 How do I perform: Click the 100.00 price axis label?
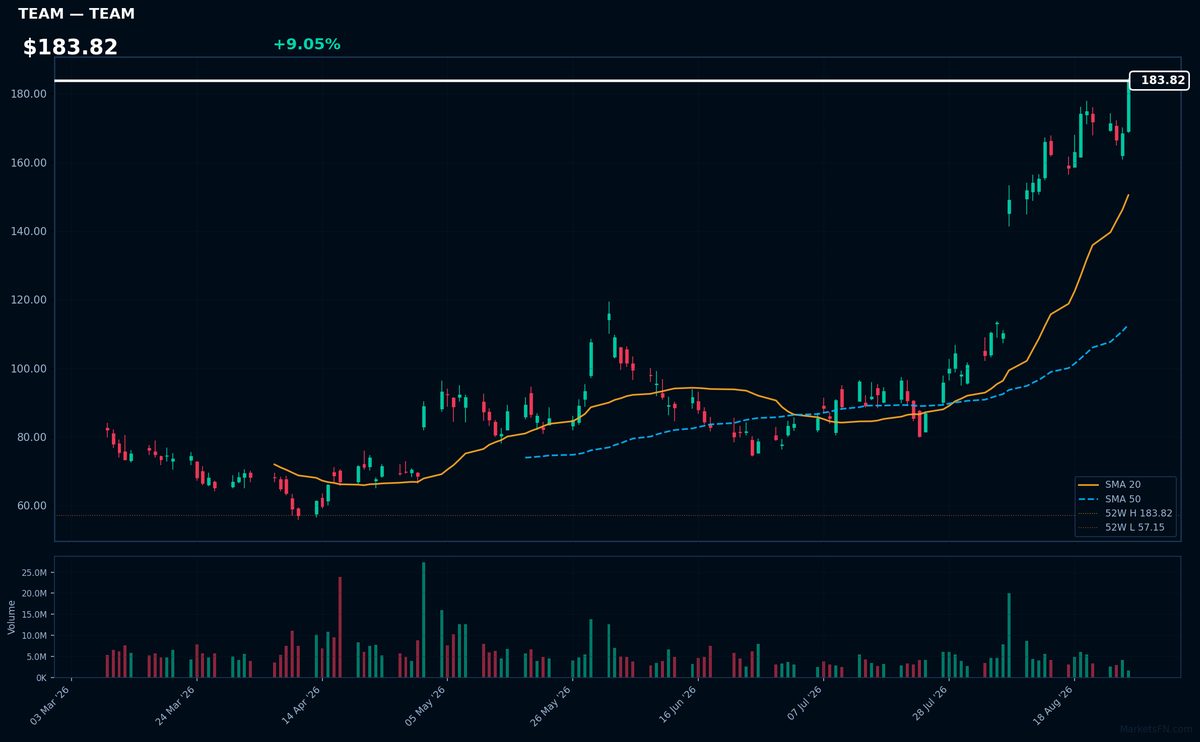click(x=30, y=369)
